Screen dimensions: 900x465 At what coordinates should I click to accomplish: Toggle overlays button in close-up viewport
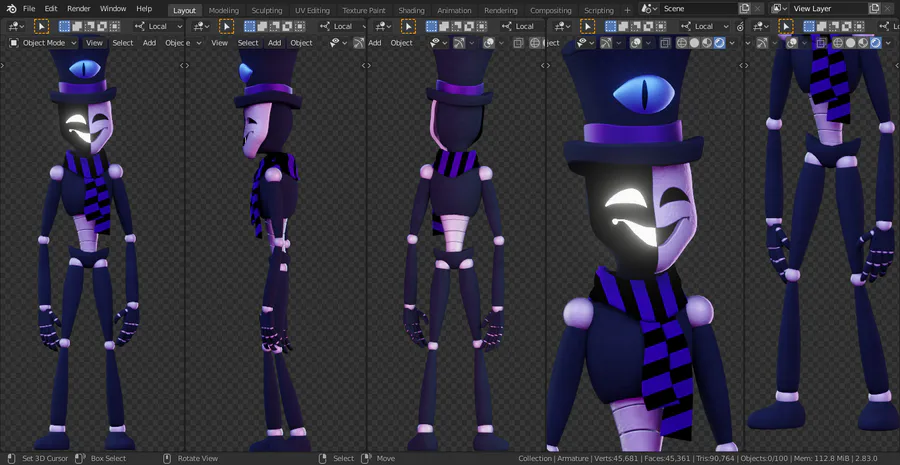(636, 42)
